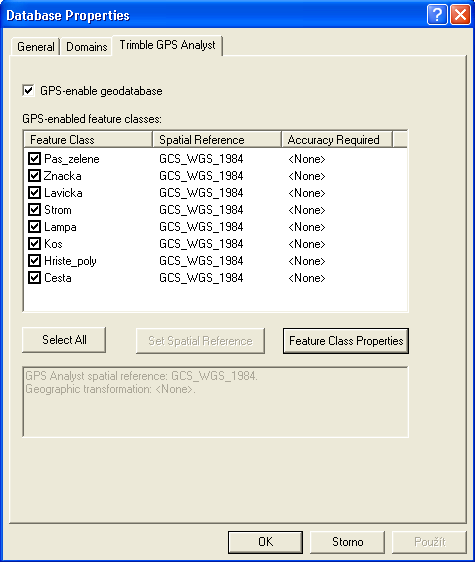Toggle the Znacka feature class checkbox
Screen dimensions: 475x562
34,175
